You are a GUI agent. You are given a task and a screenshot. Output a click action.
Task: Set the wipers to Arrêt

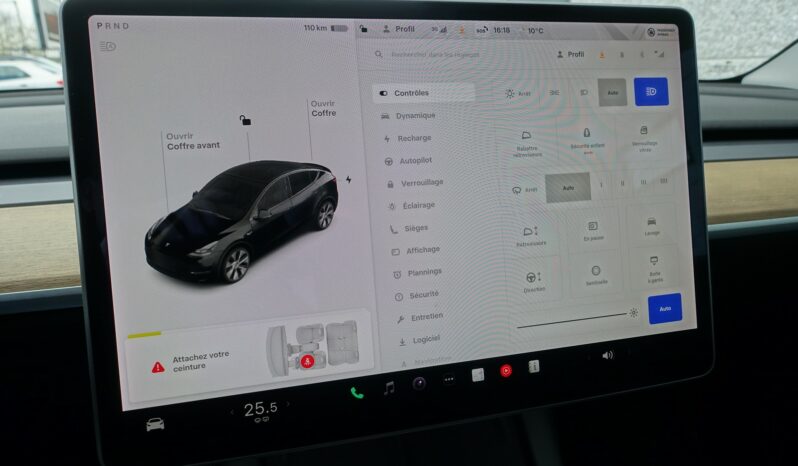coord(524,190)
